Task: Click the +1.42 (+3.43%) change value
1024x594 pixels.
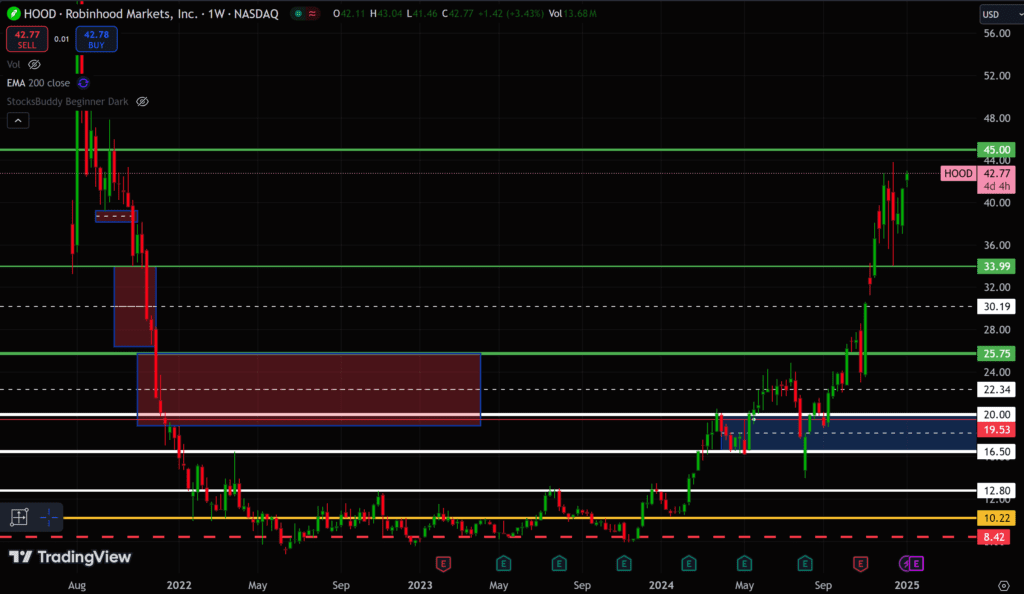Action: click(509, 14)
